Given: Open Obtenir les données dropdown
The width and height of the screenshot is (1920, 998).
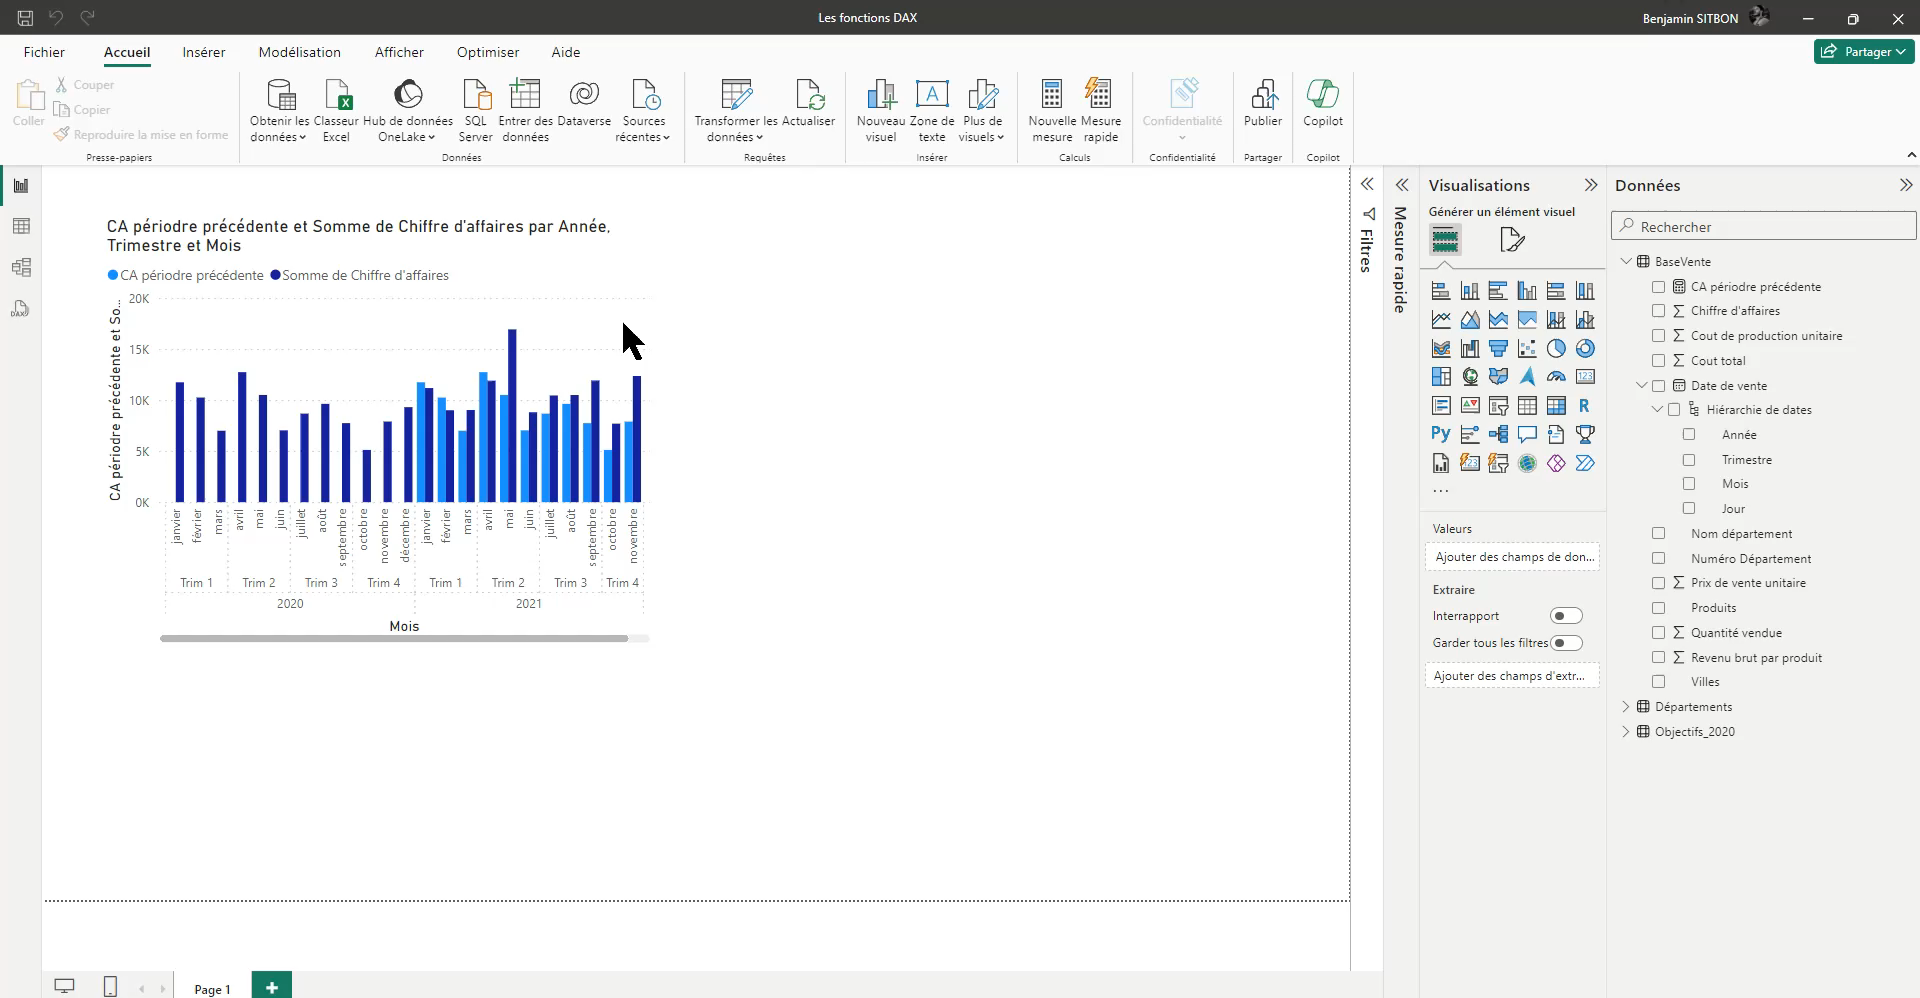Looking at the screenshot, I should coord(279,130).
